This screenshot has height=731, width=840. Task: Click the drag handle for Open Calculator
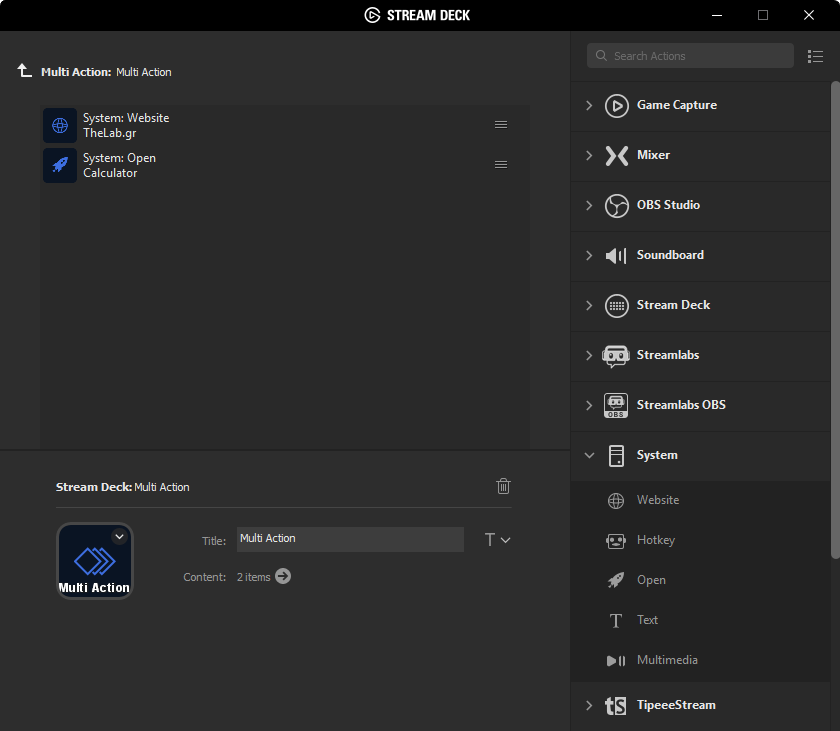coord(501,165)
